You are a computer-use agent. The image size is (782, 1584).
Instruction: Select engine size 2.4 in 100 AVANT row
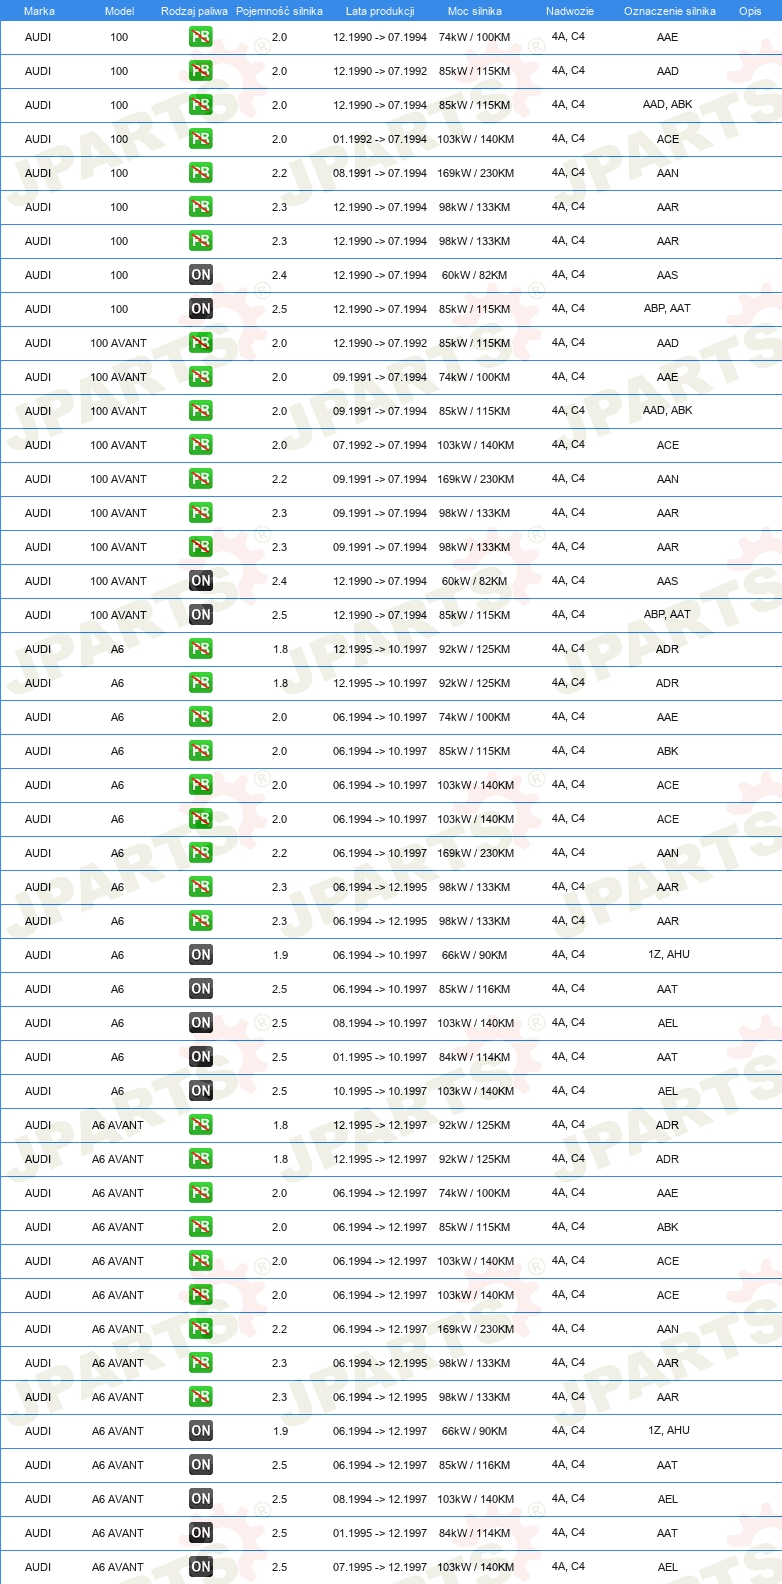click(279, 581)
